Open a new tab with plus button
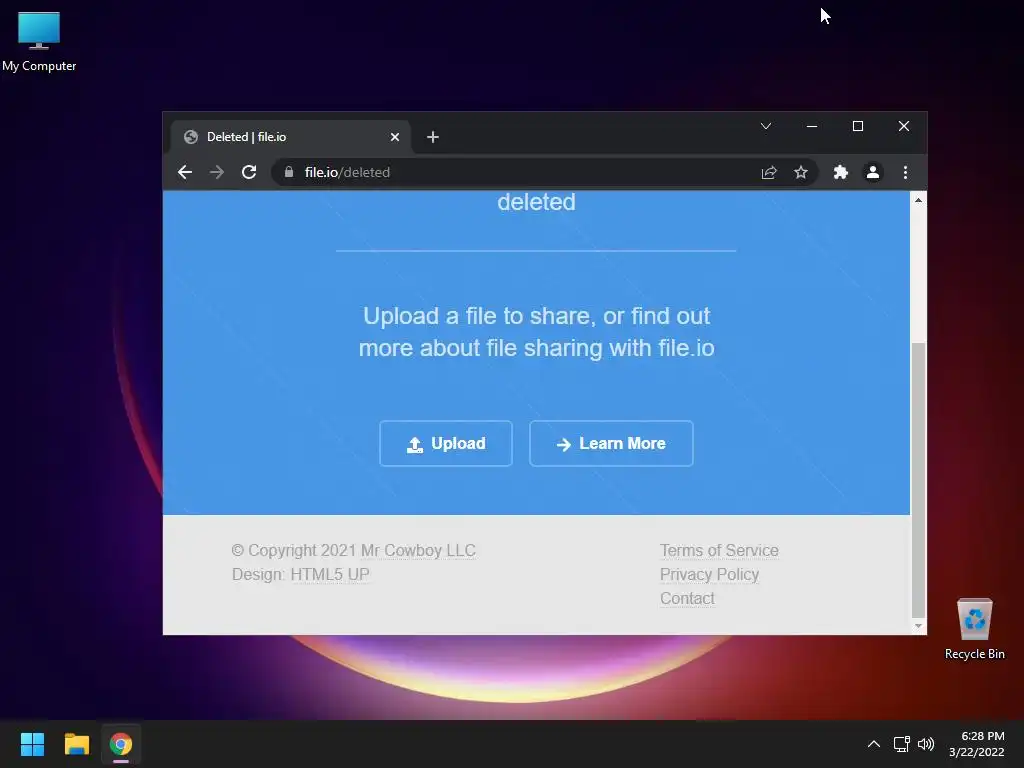Image resolution: width=1024 pixels, height=768 pixels. coord(432,137)
